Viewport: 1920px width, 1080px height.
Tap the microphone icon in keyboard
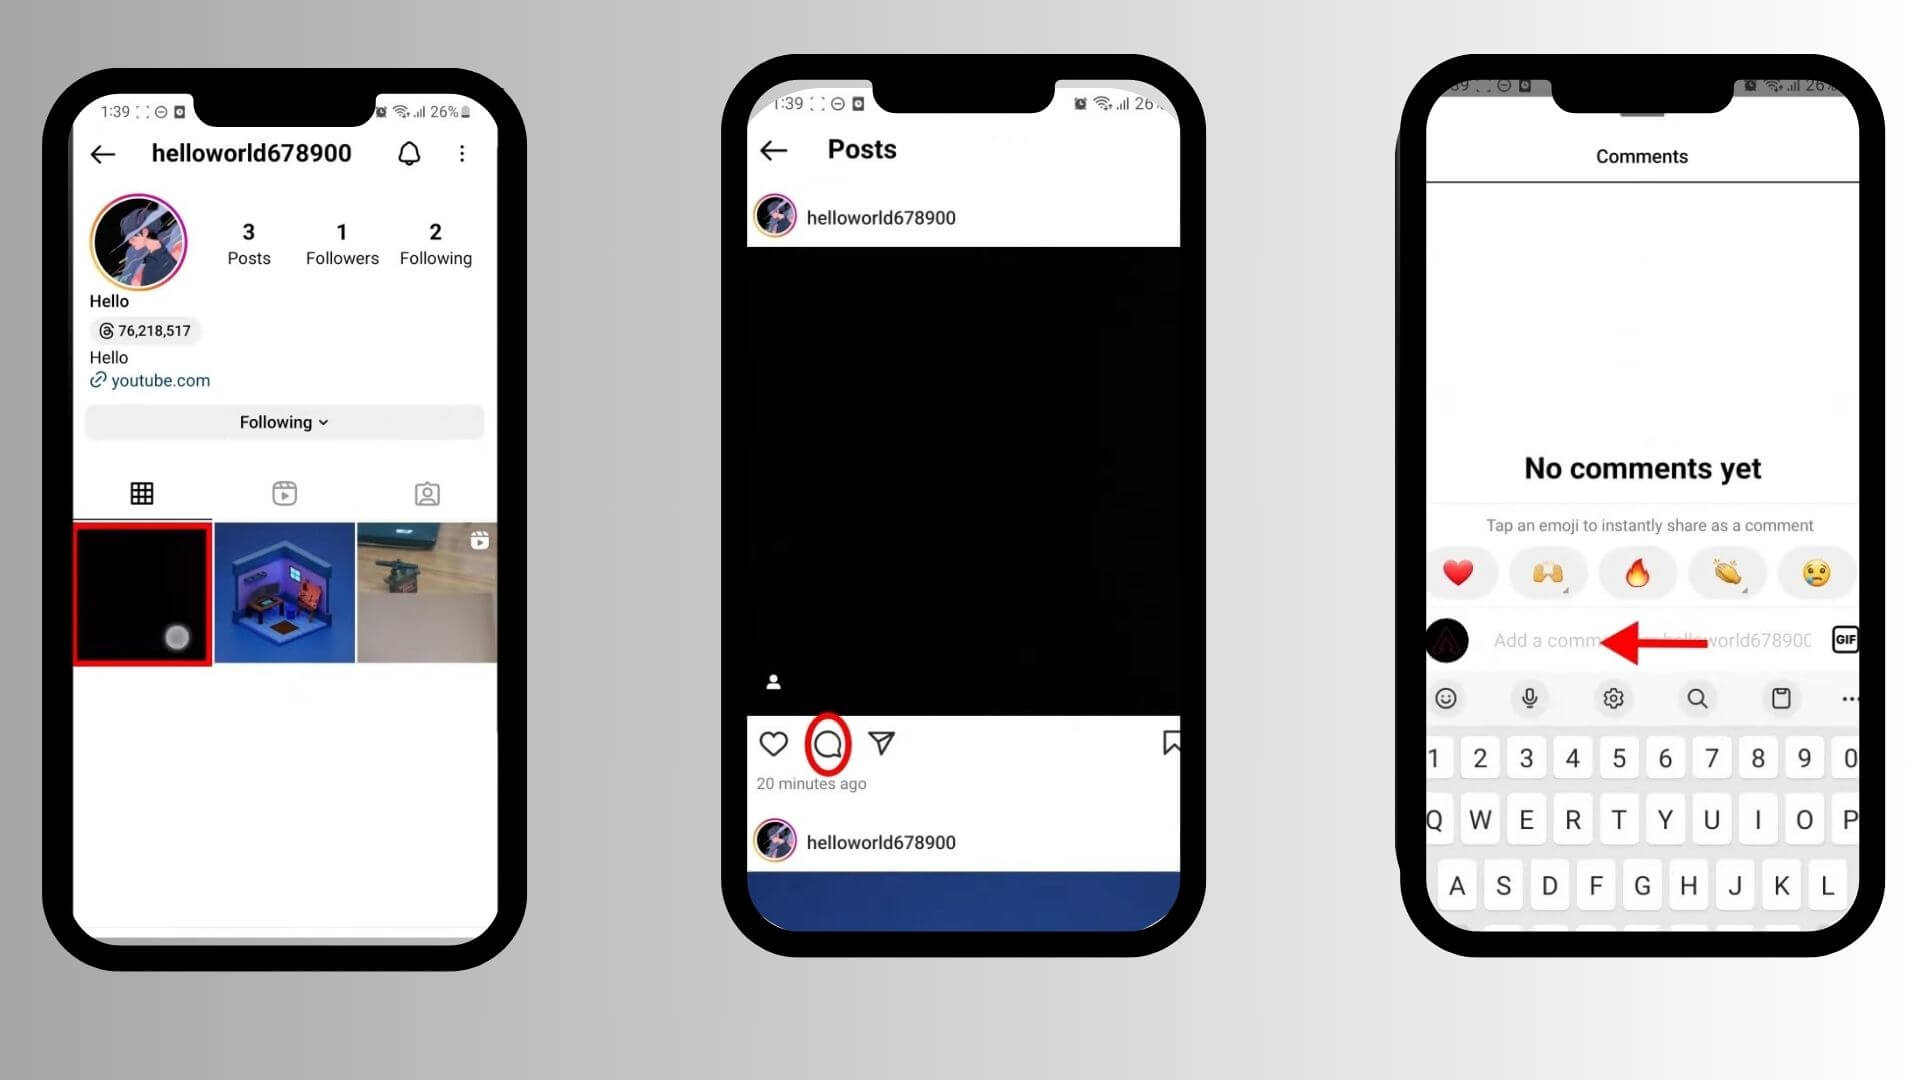click(1530, 699)
